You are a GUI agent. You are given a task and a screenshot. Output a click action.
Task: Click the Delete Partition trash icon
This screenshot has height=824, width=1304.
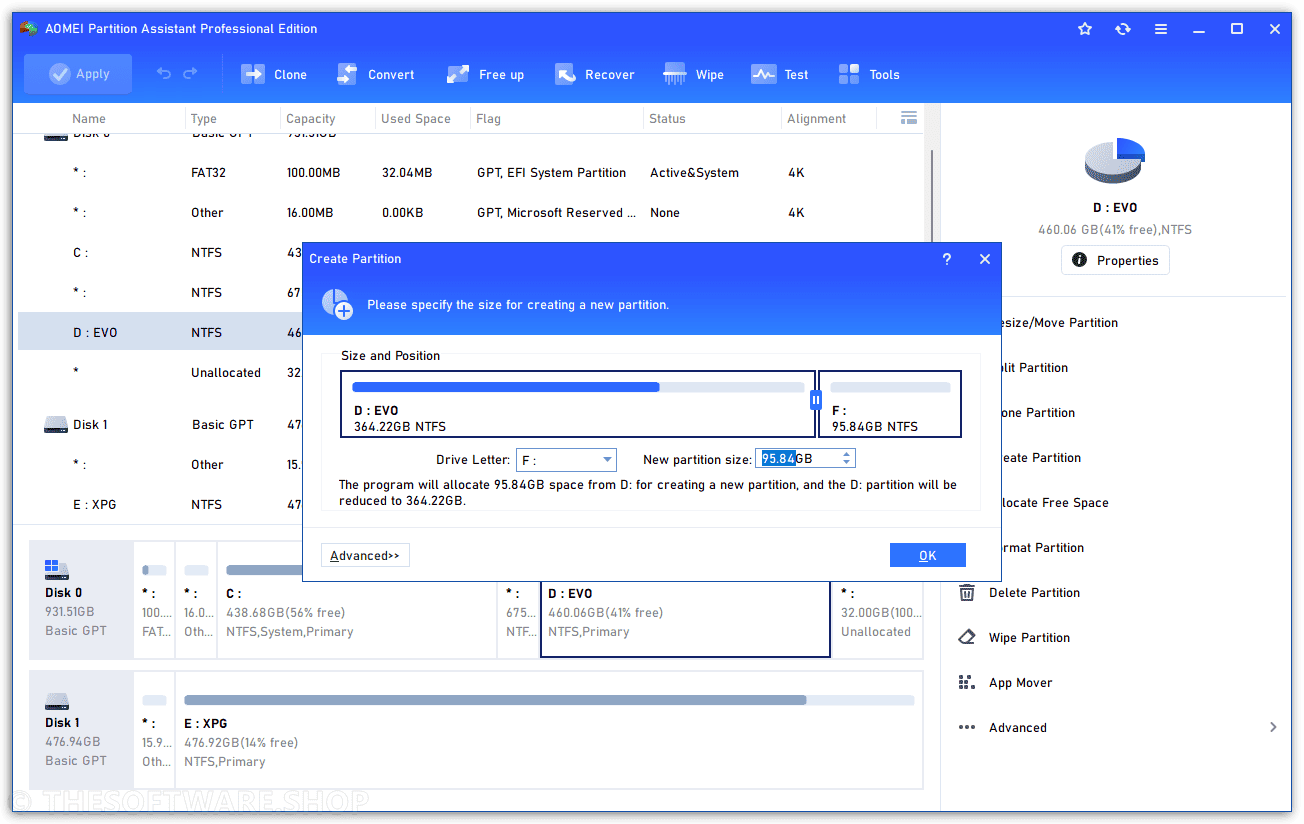tap(967, 593)
